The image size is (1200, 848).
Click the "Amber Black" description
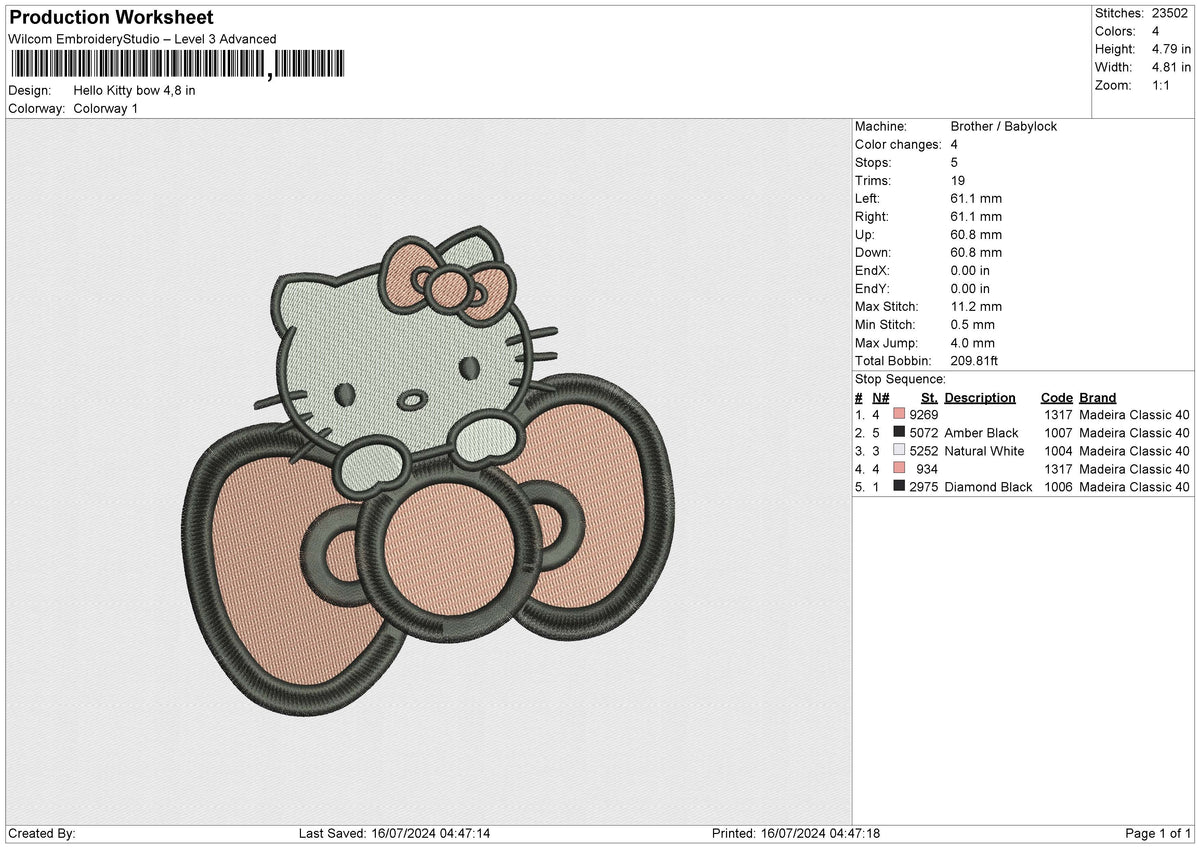click(981, 432)
